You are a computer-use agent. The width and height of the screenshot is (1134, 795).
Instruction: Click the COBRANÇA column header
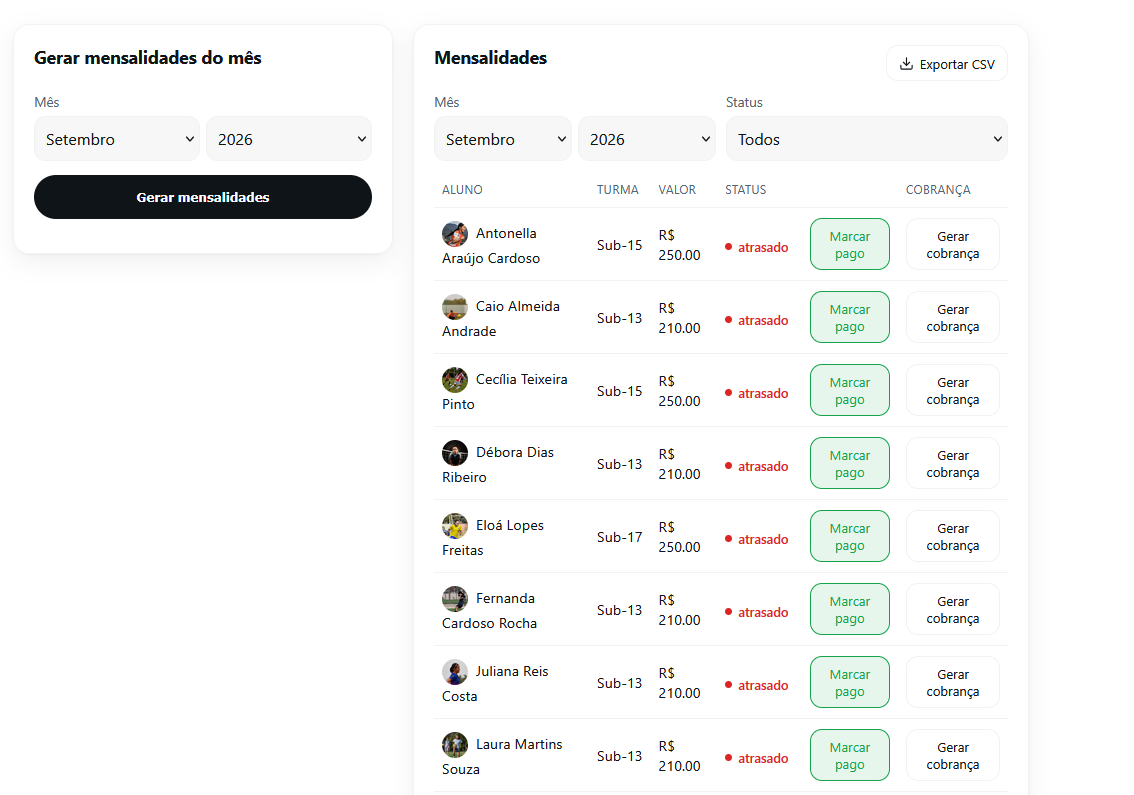click(x=938, y=190)
